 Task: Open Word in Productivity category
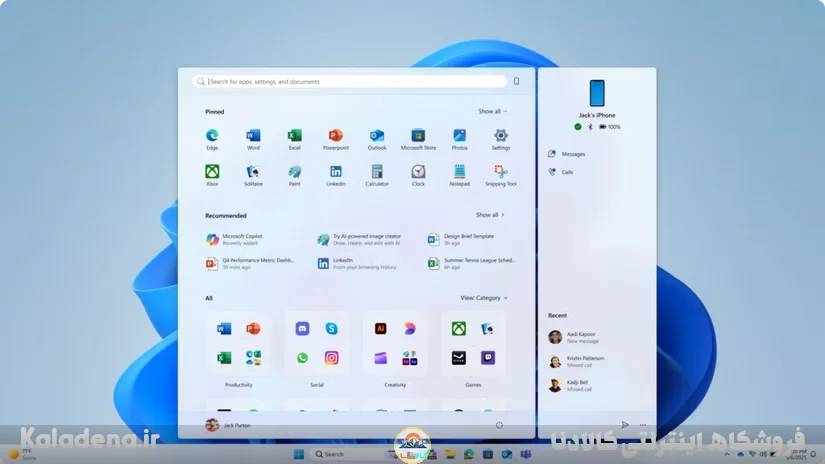click(x=224, y=329)
